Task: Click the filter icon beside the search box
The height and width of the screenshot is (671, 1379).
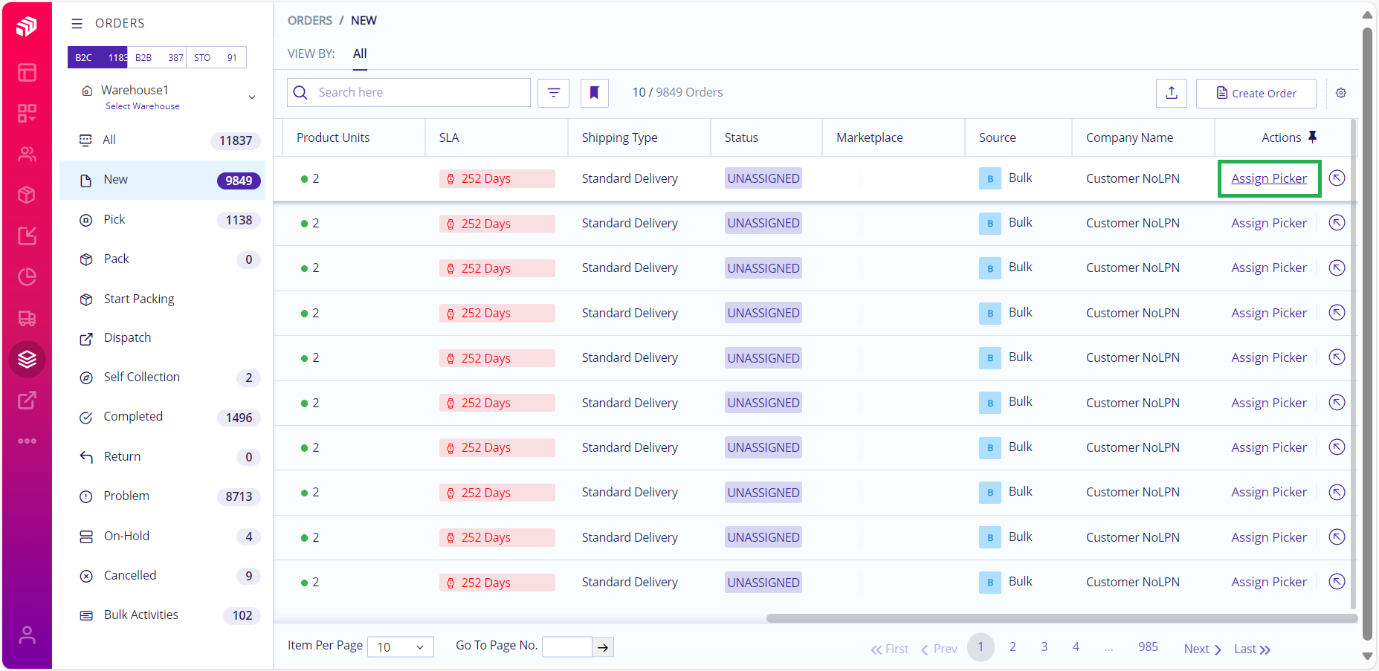Action: coord(553,92)
